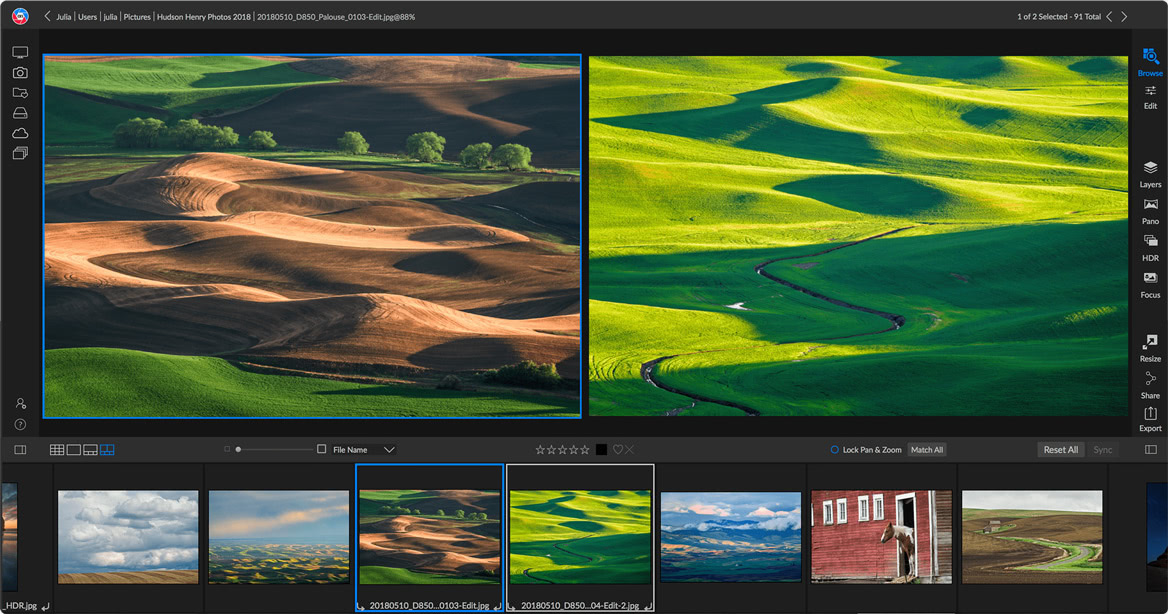Toggle the right panel visibility

click(1151, 449)
